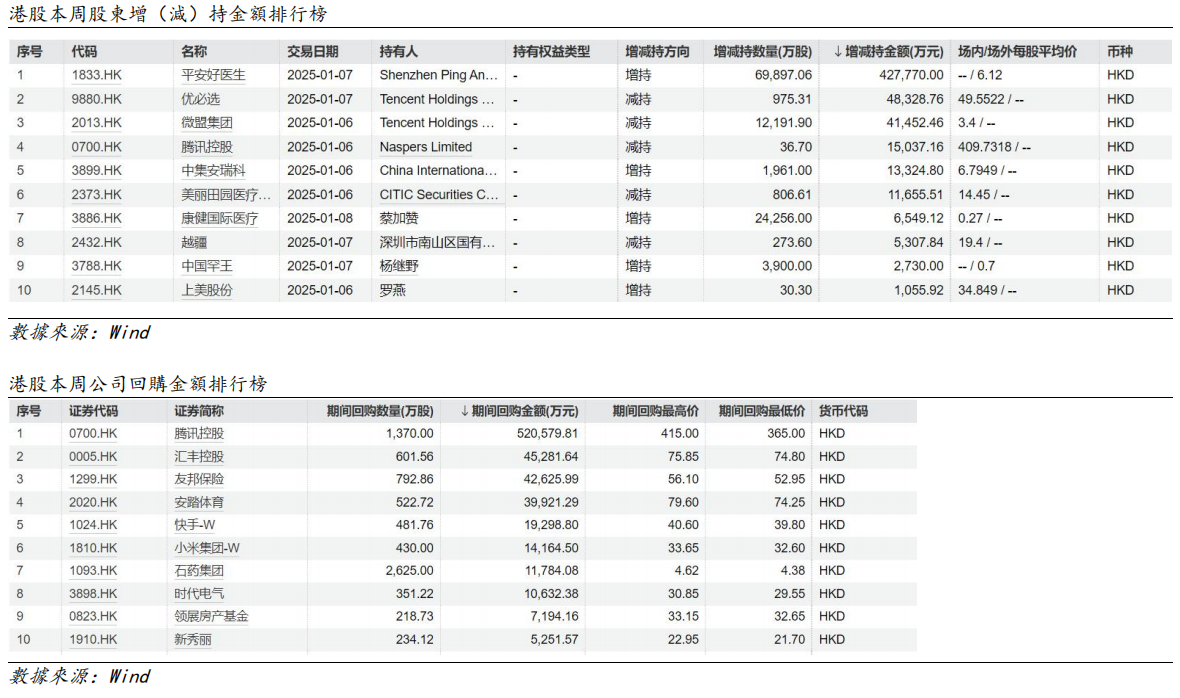This screenshot has height=698, width=1180.
Task: Open stock name link 越疆
Action: click(194, 242)
